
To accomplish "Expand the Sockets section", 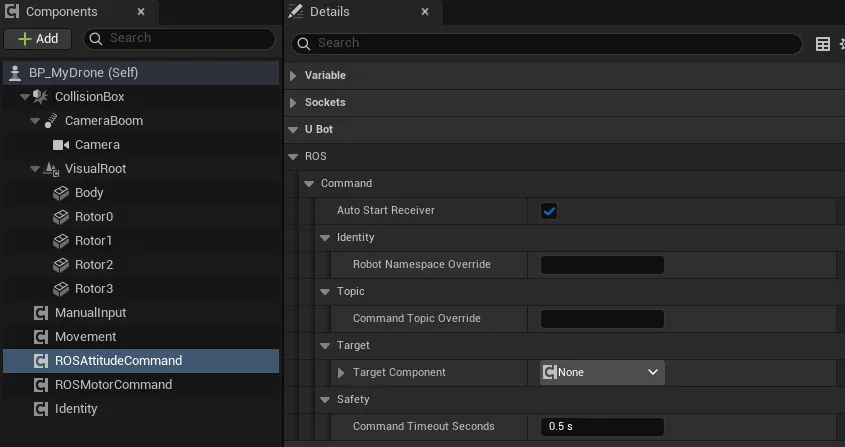I will point(293,102).
